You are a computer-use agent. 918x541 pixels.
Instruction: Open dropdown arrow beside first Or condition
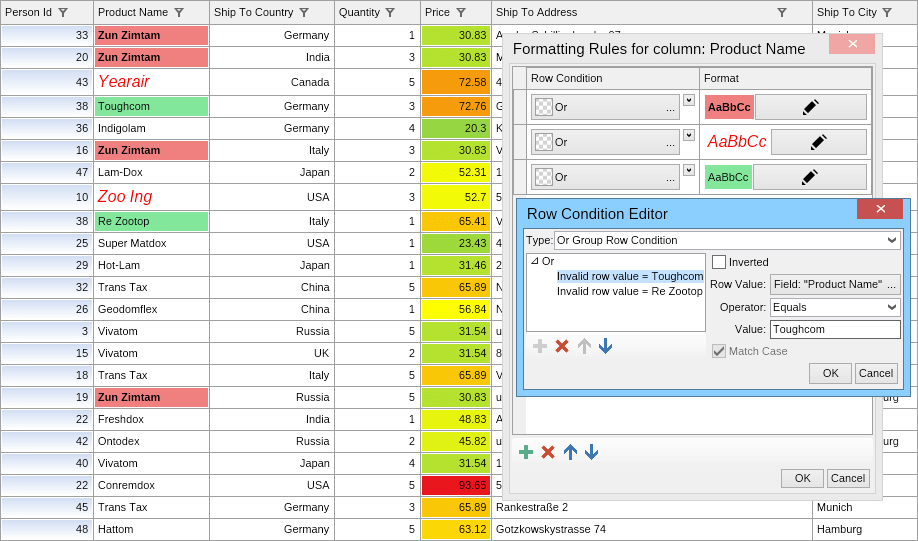click(x=688, y=100)
